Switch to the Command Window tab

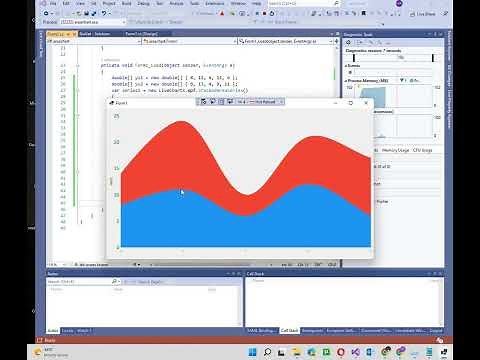click(376, 331)
